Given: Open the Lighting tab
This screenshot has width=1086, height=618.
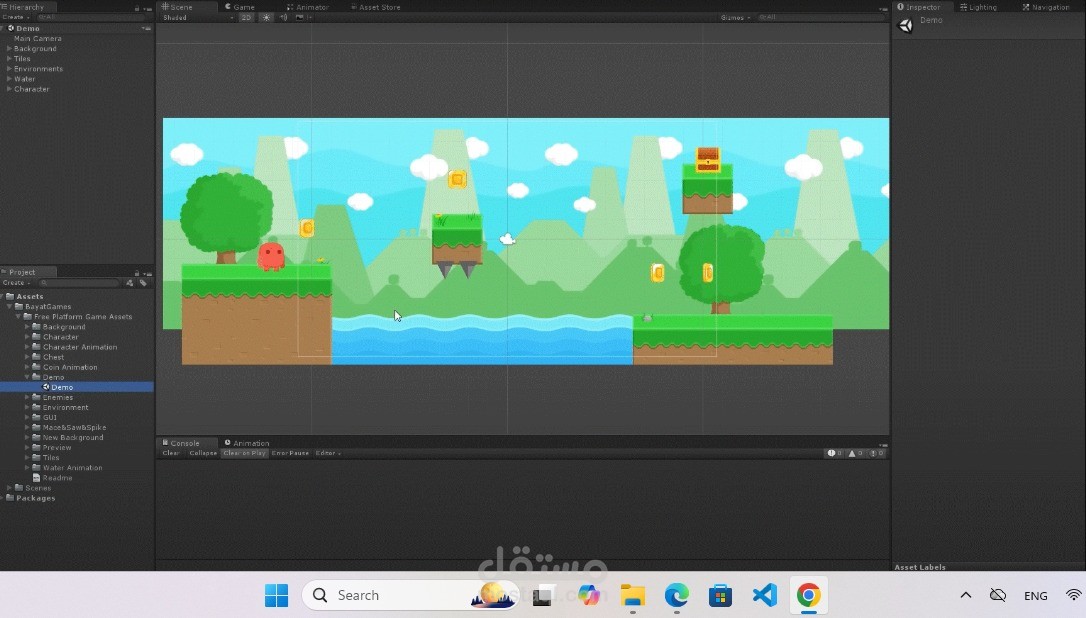Looking at the screenshot, I should tap(979, 7).
